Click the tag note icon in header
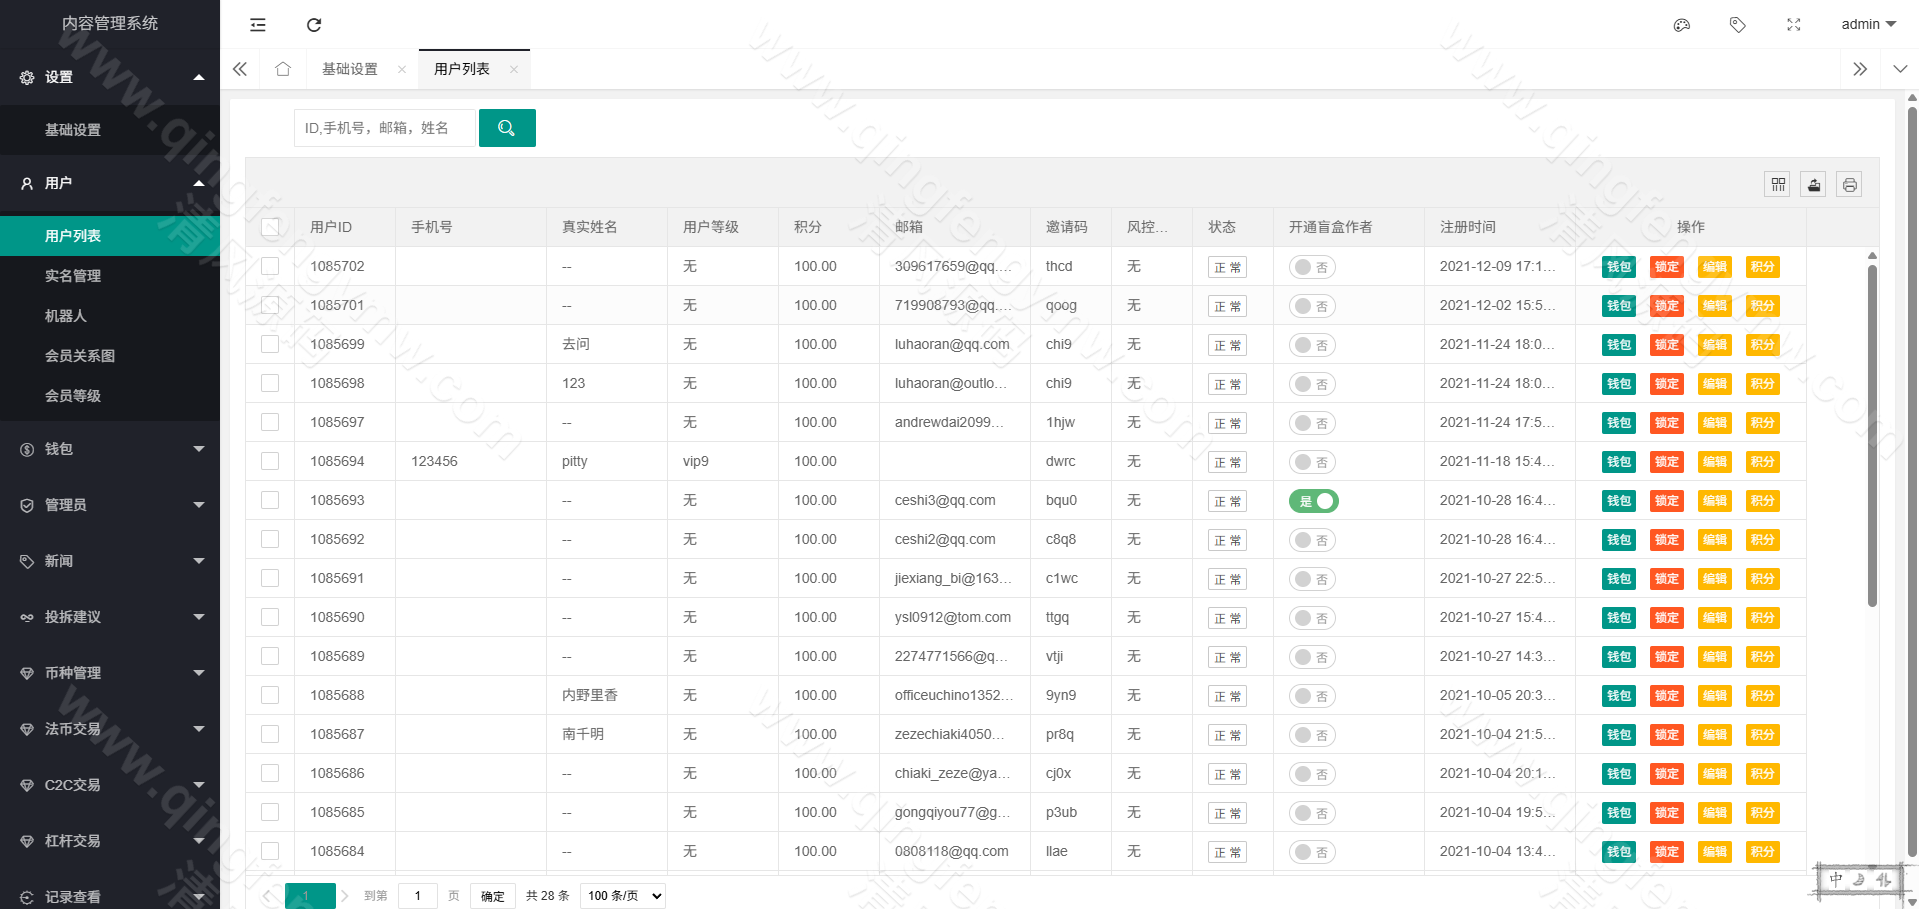The width and height of the screenshot is (1919, 909). tap(1738, 25)
